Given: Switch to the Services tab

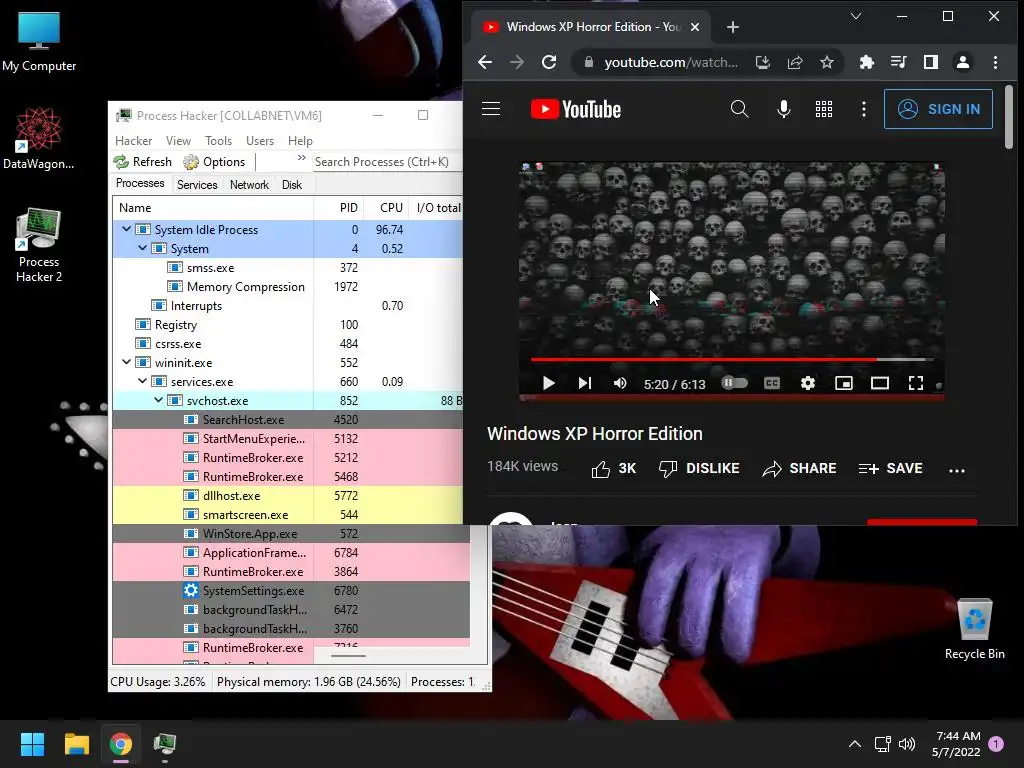Looking at the screenshot, I should point(197,185).
